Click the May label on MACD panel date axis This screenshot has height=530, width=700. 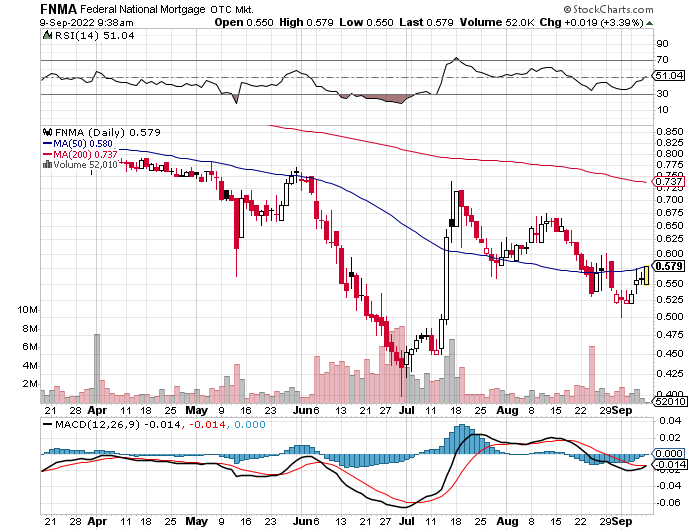pyautogui.click(x=196, y=521)
